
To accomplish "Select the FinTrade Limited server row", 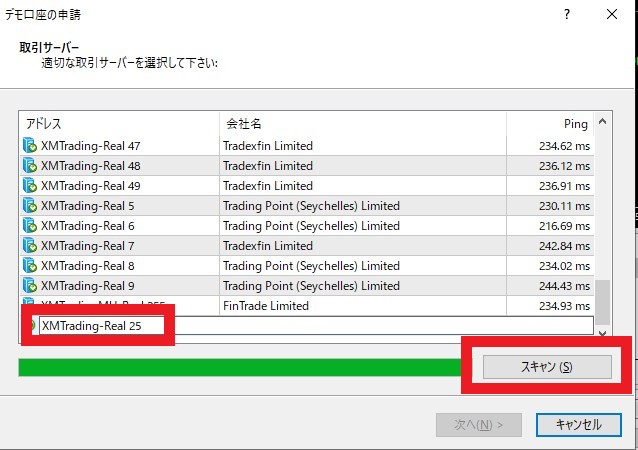I will [300, 306].
